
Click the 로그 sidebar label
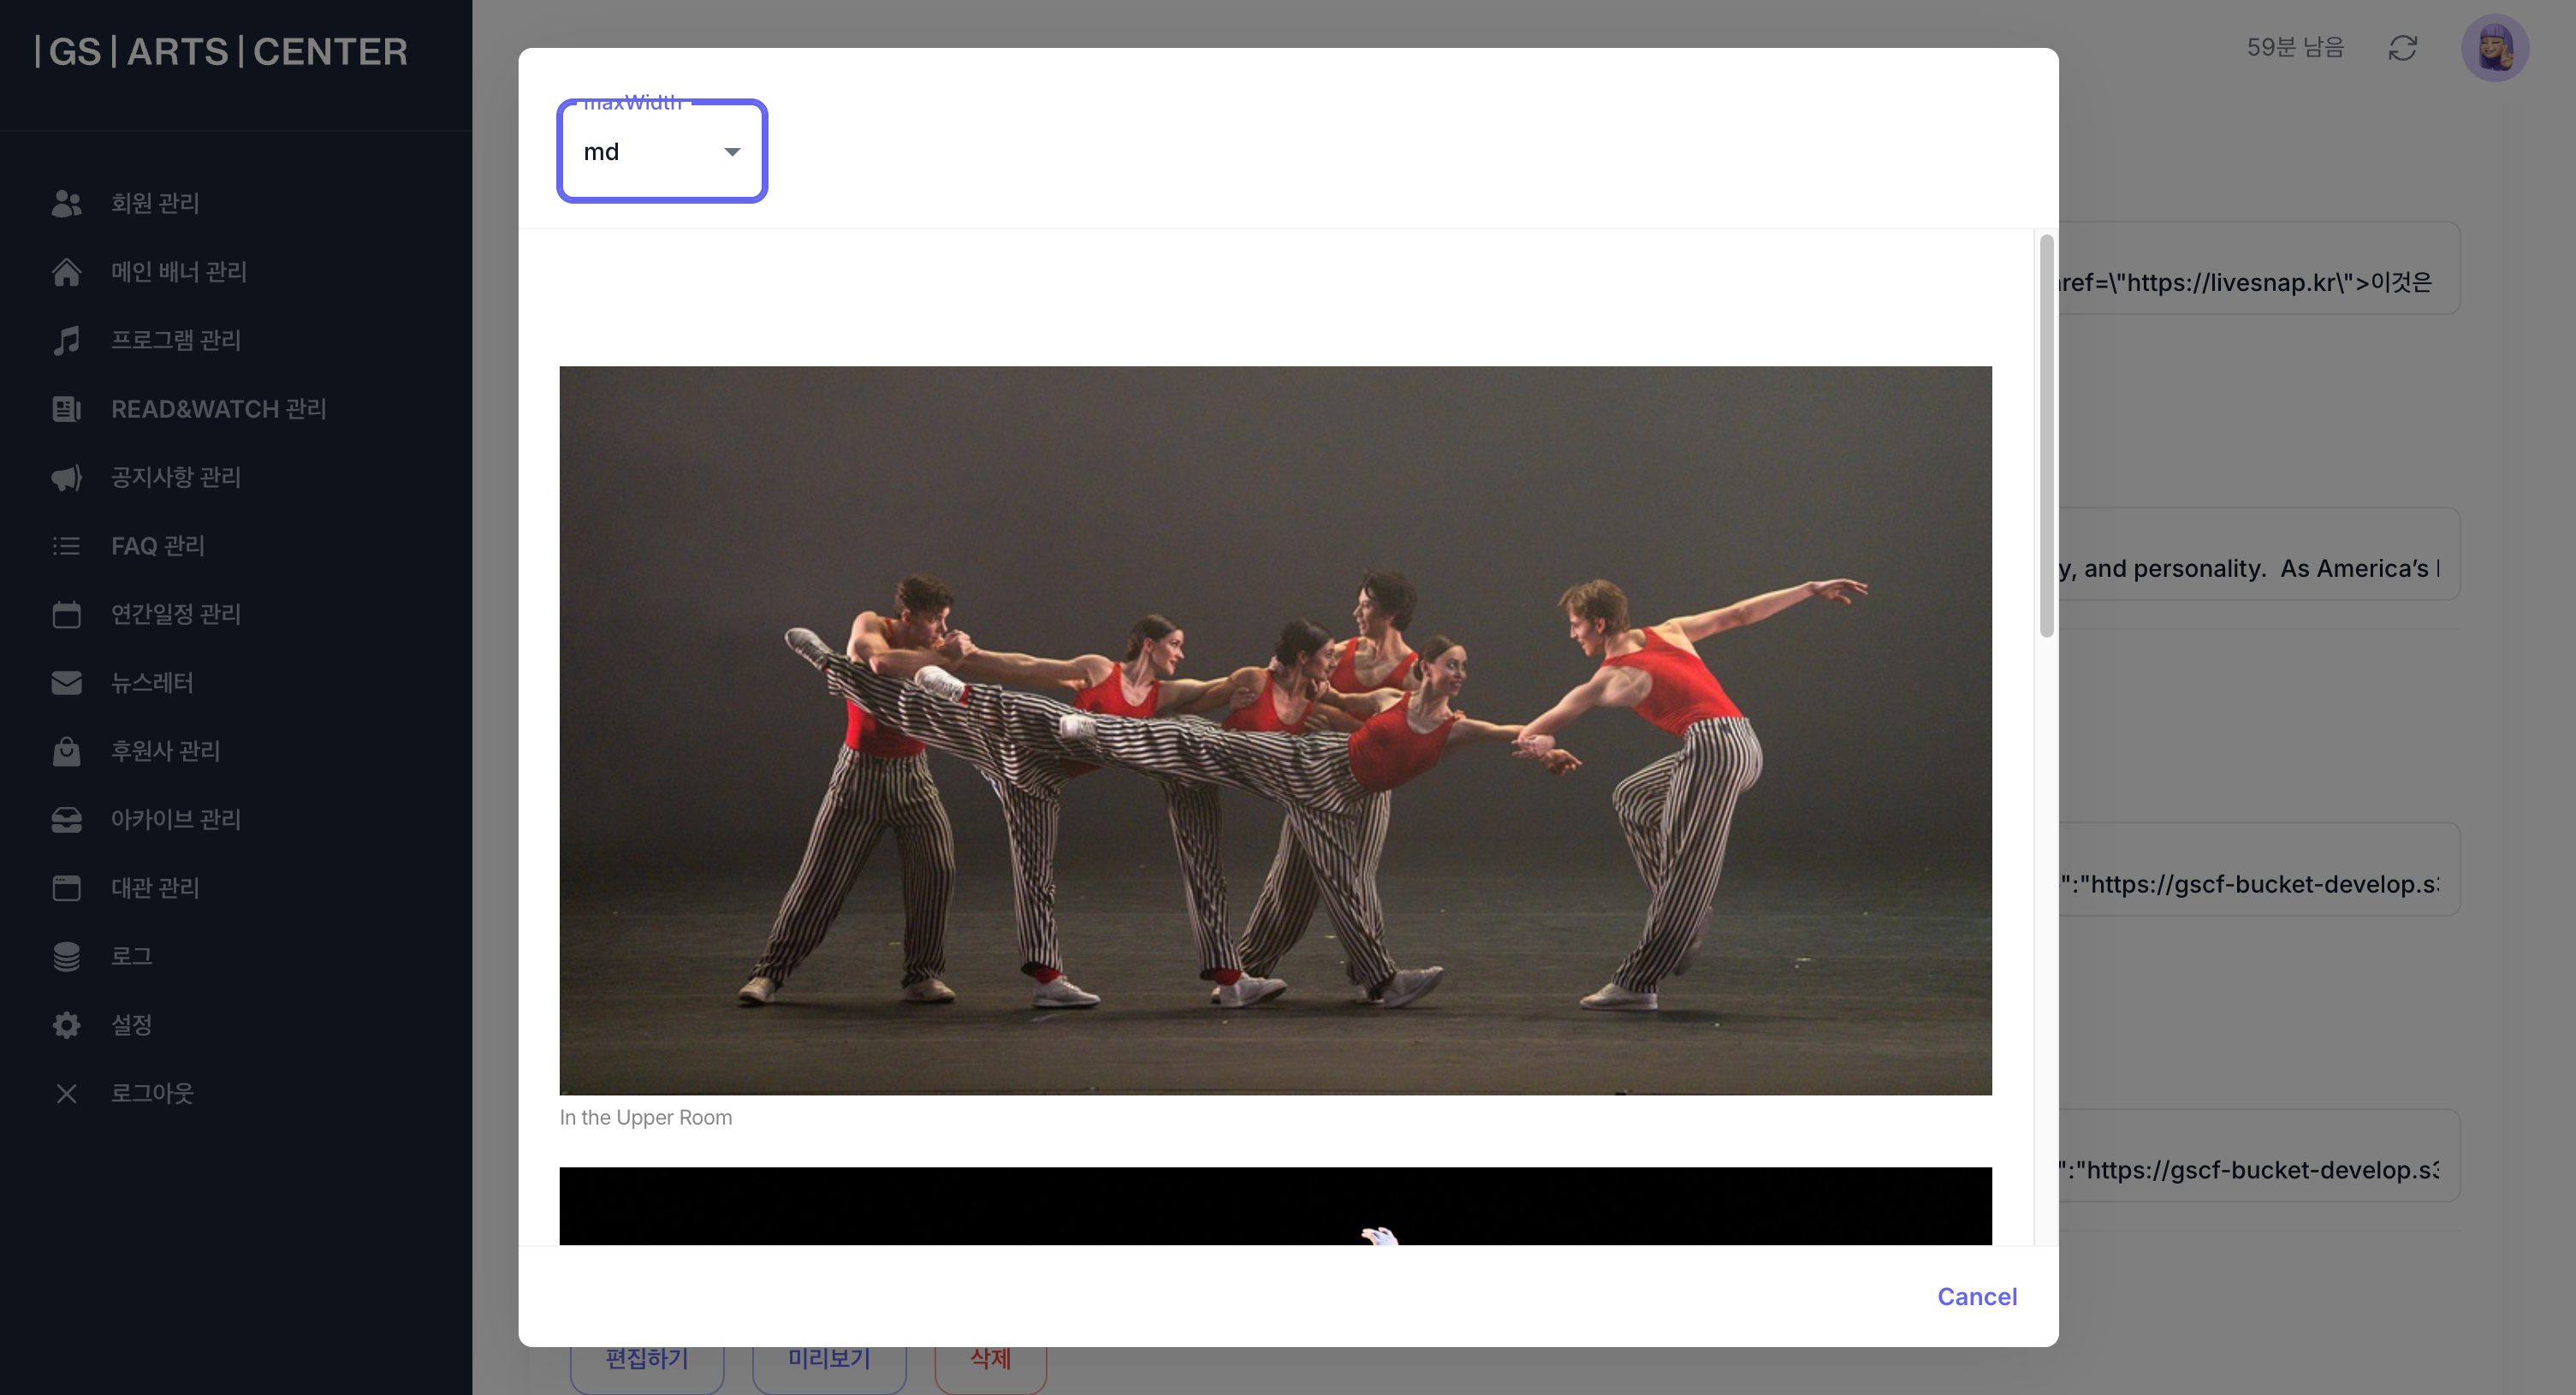pyautogui.click(x=131, y=956)
